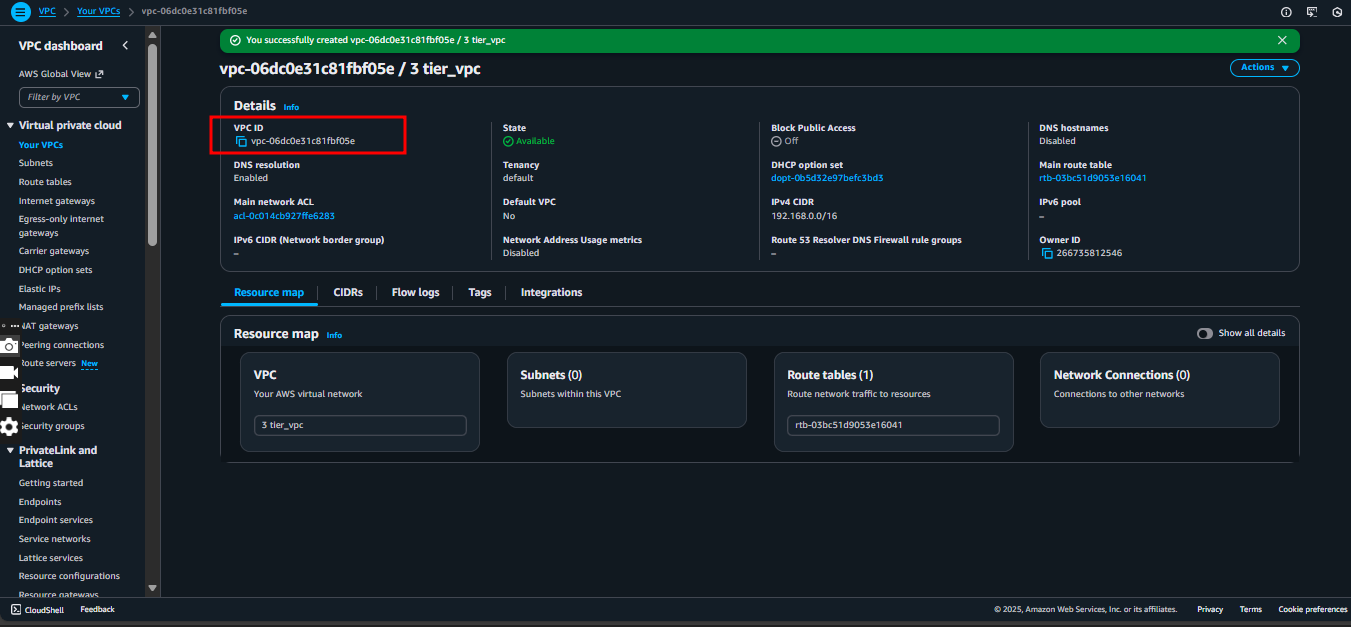Screen dimensions: 1351x627
Task: Open the Privacy link in footer
Action: click(1210, 609)
